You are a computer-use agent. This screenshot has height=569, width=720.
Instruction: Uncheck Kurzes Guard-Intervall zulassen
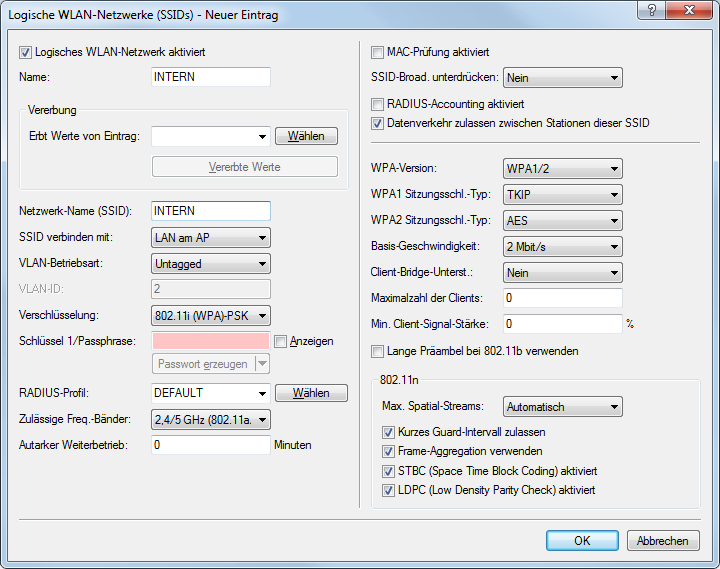[389, 432]
